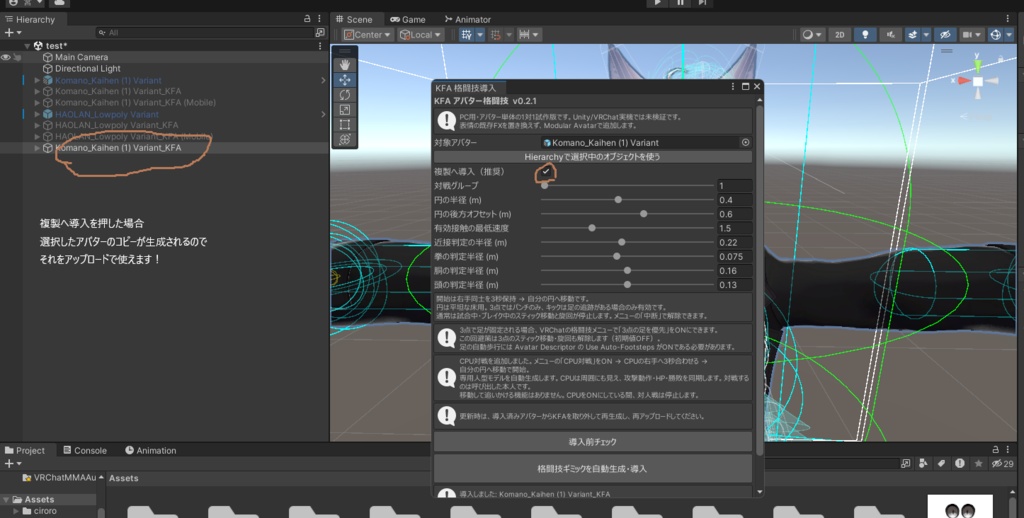Viewport: 1024px width, 518px height.
Task: Select the Scale tool in Scene toolbar
Action: click(x=345, y=110)
